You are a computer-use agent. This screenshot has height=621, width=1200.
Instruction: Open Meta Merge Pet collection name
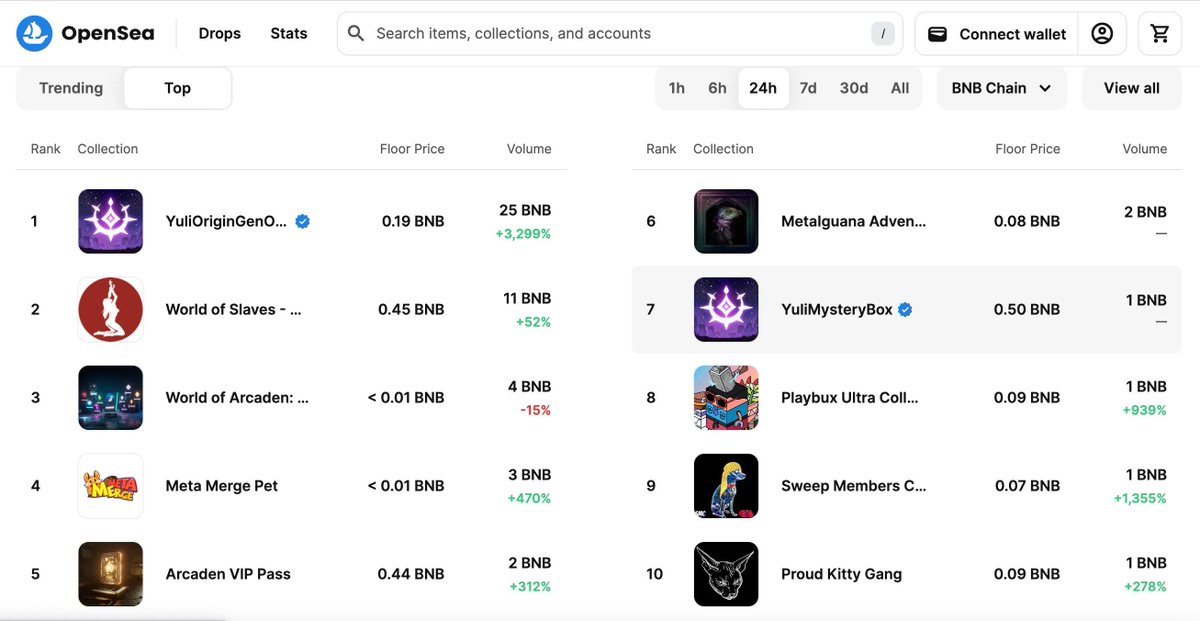222,486
